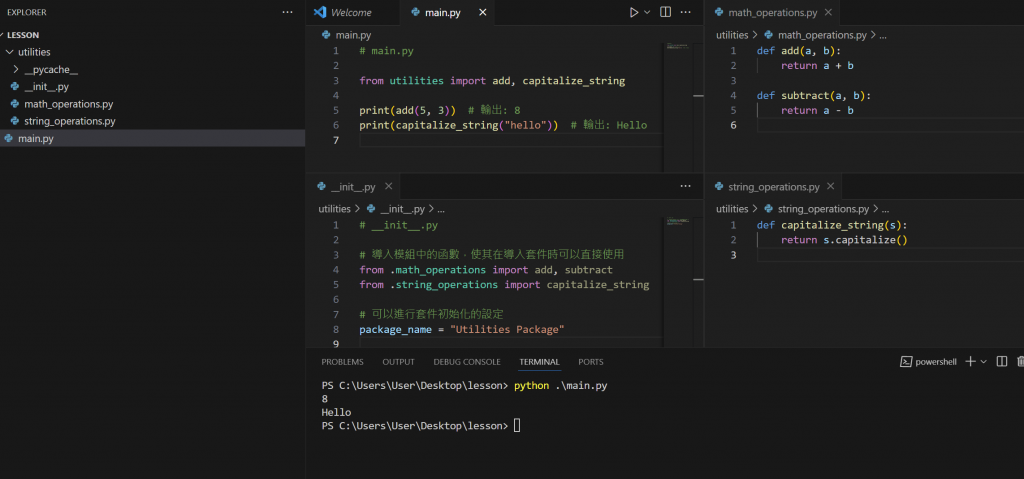This screenshot has height=479, width=1024.
Task: Create a new terminal with plus icon
Action: [x=970, y=361]
